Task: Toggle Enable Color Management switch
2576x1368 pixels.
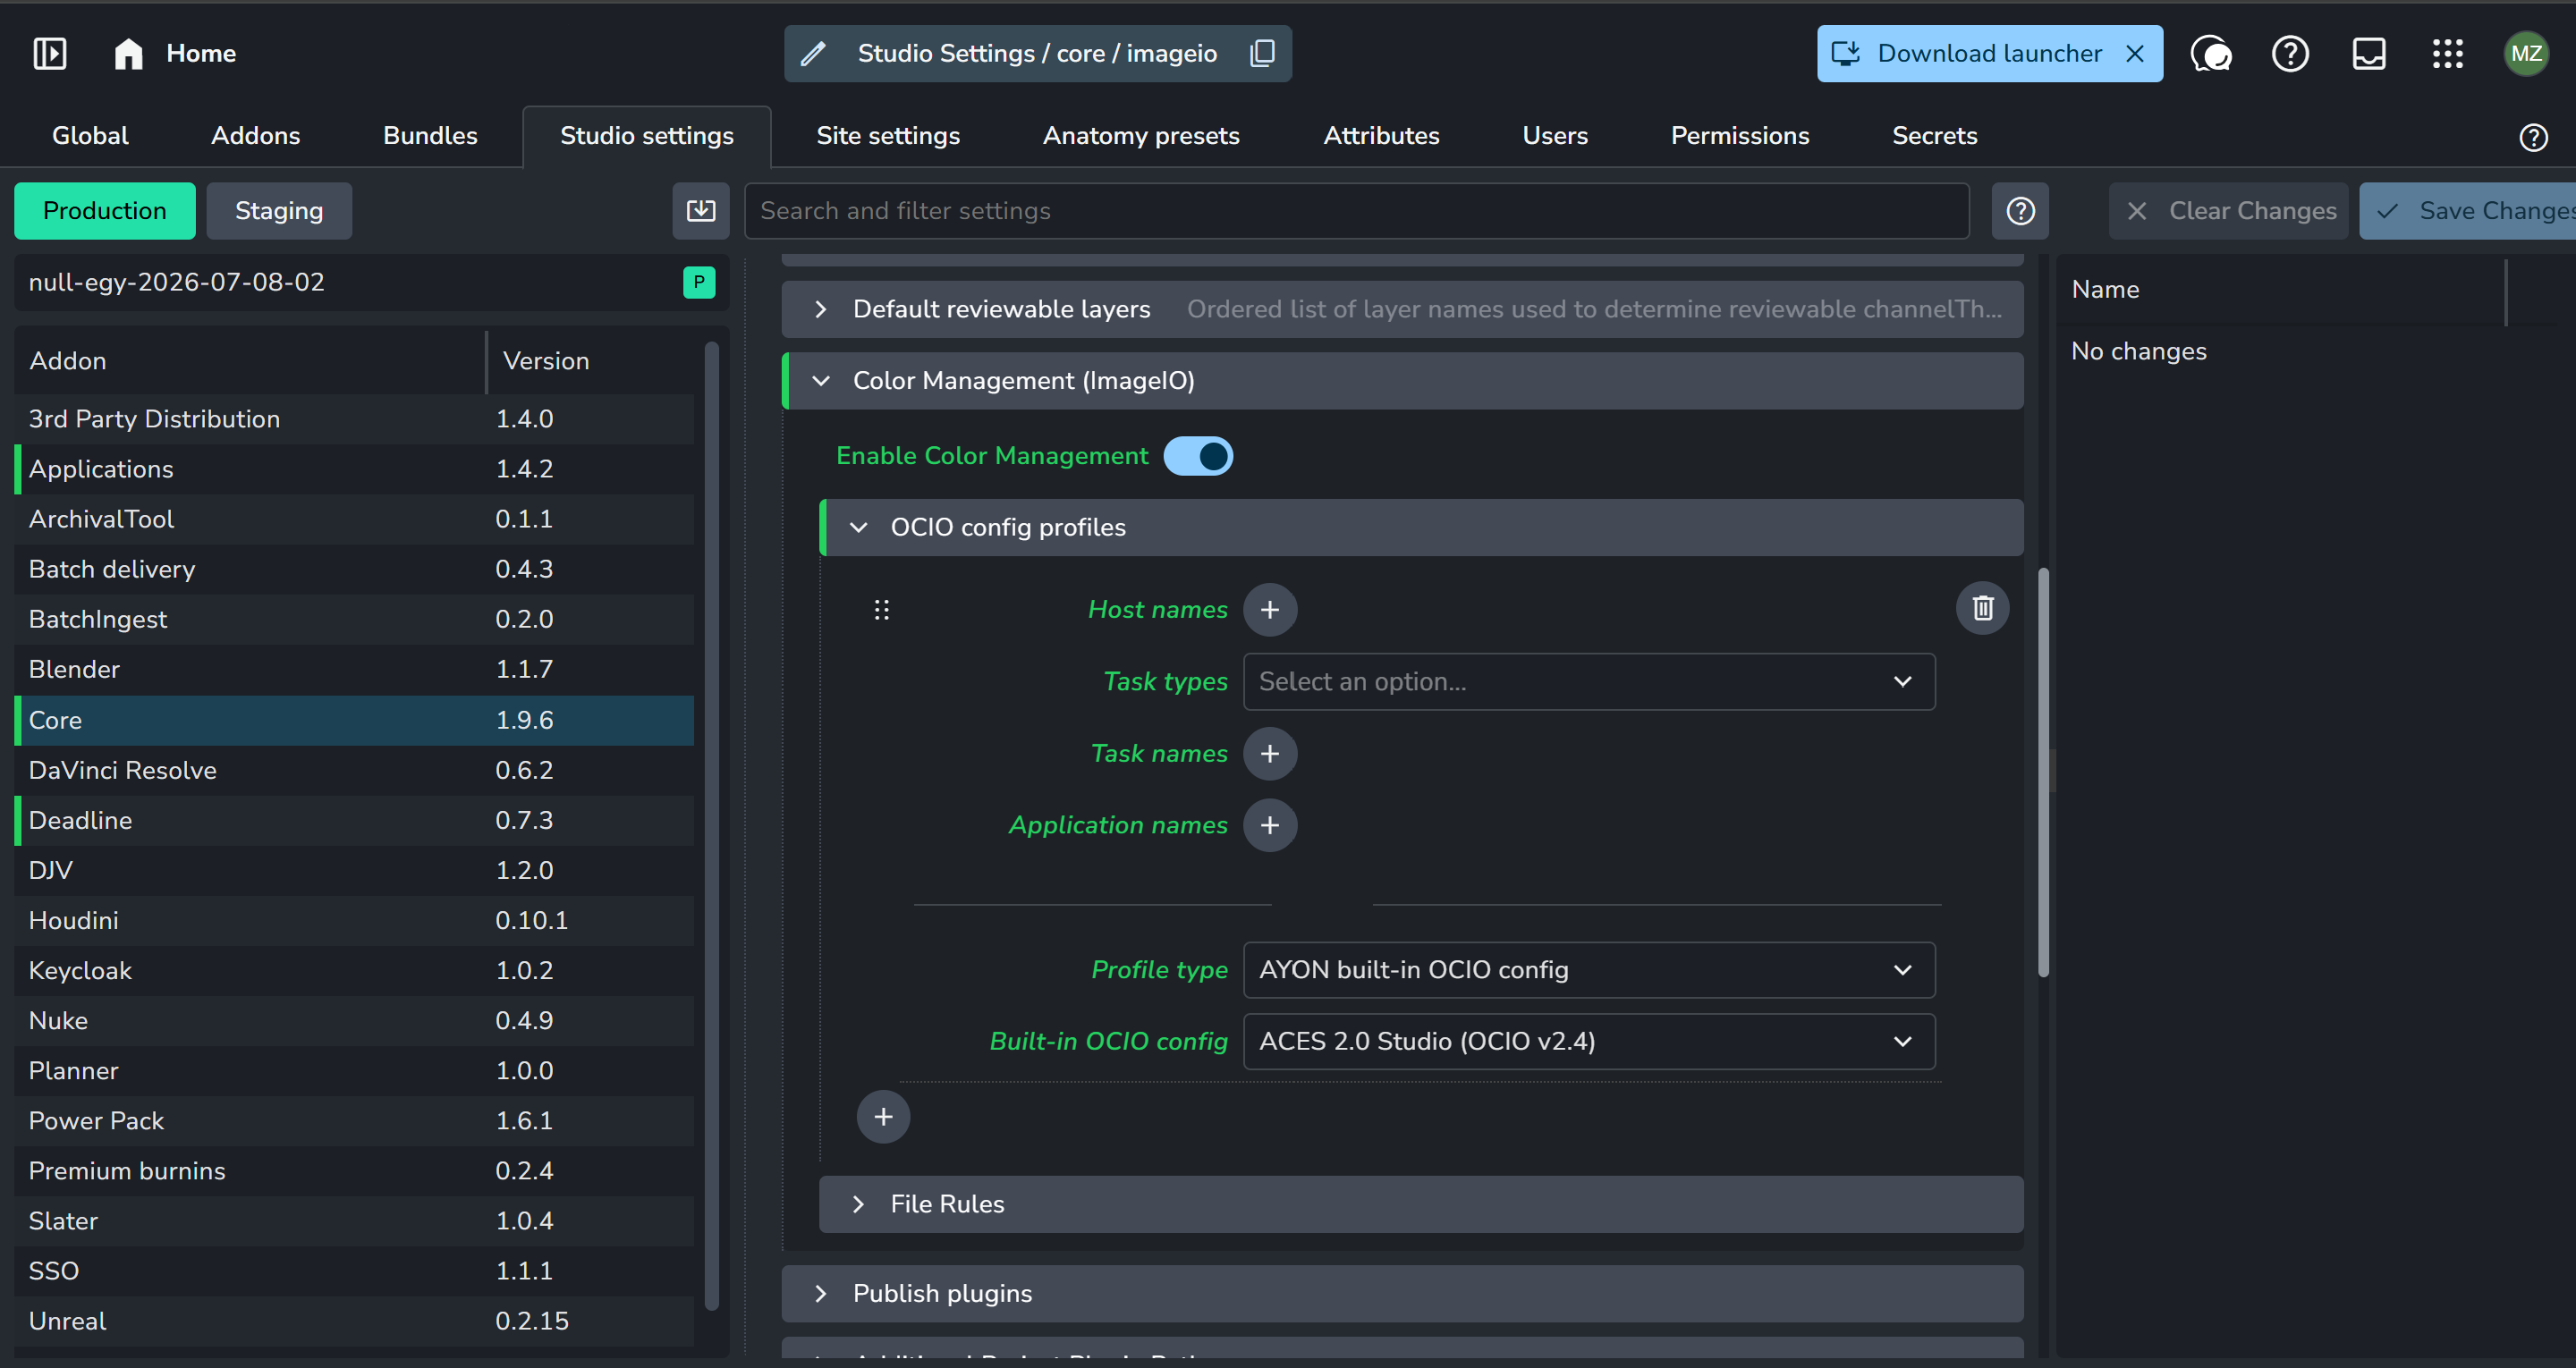Action: tap(1198, 456)
